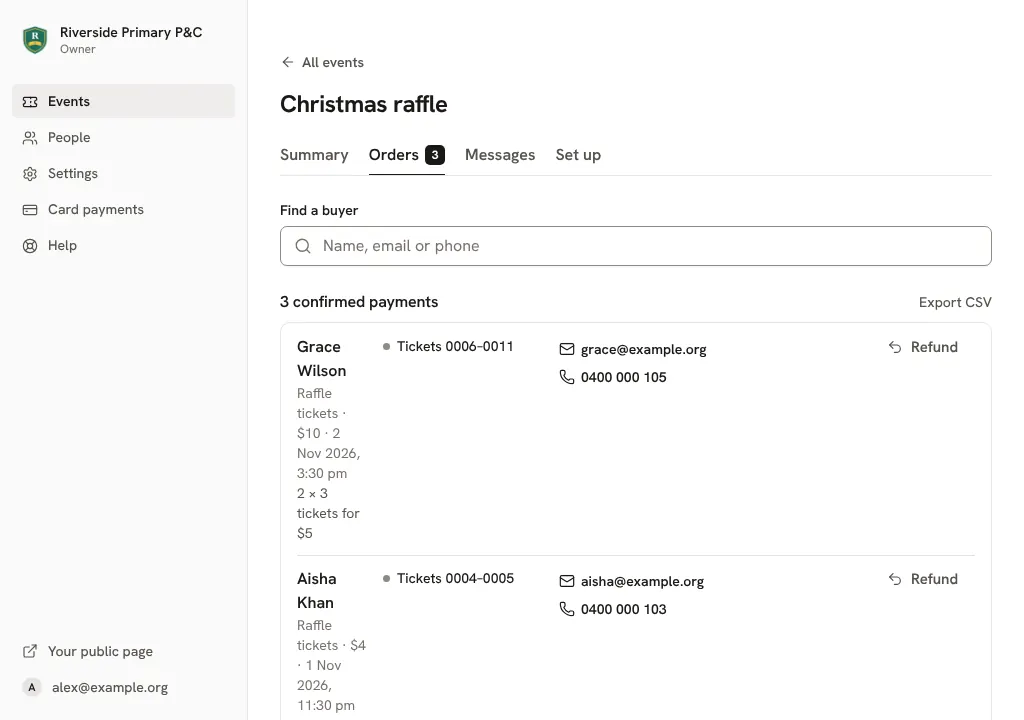Click the Tickets 0006-0011 label
The width and height of the screenshot is (1024, 720).
tap(455, 346)
